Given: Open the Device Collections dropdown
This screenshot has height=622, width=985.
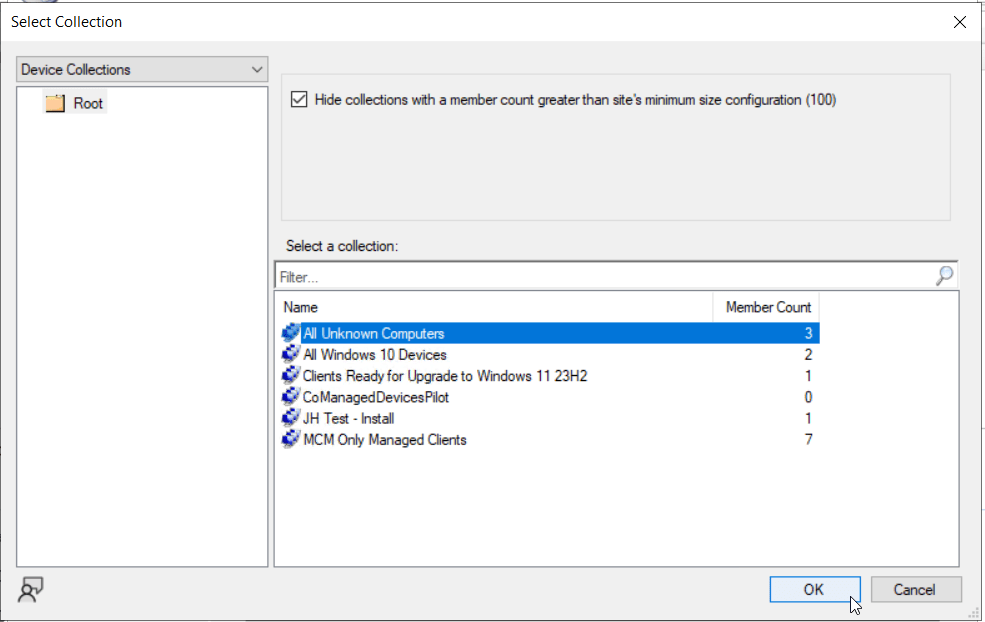Looking at the screenshot, I should pos(142,70).
